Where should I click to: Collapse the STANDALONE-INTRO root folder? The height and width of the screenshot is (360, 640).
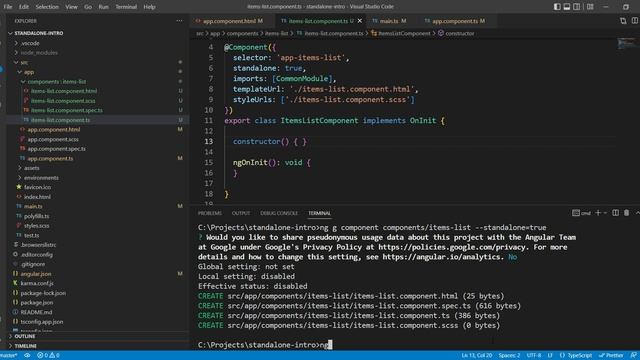pos(39,33)
